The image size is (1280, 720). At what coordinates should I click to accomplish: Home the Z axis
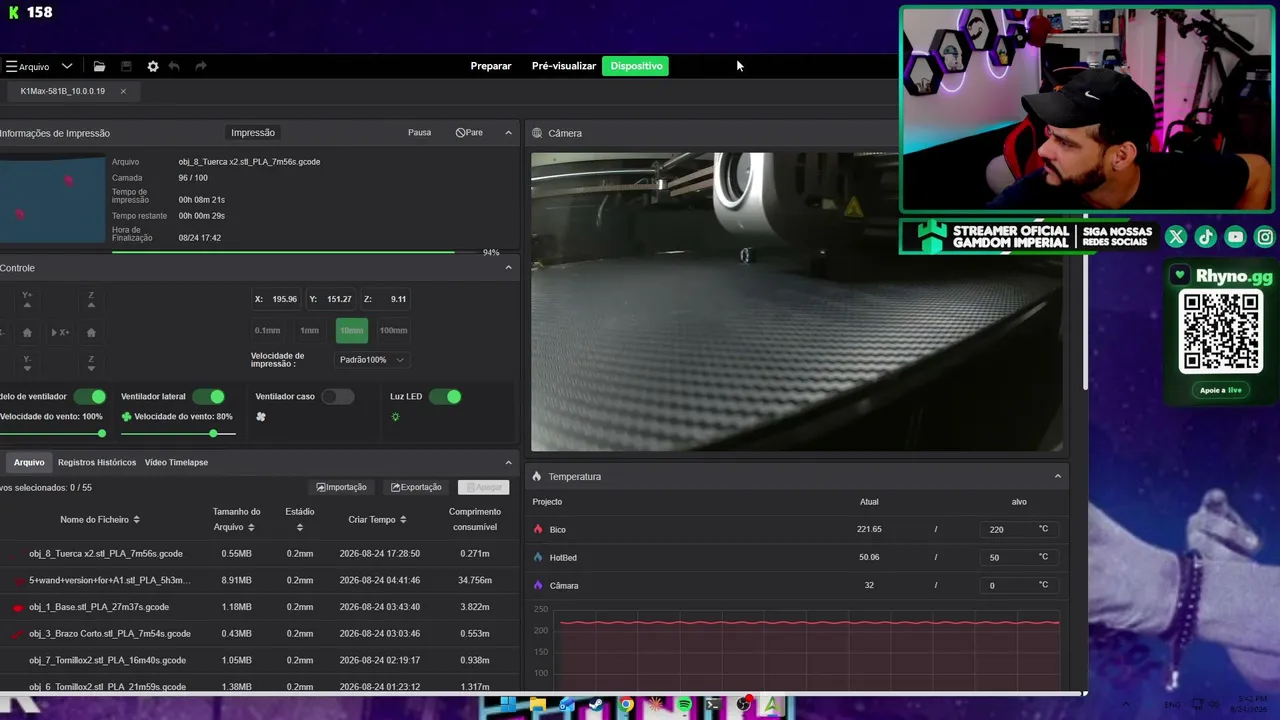91,332
